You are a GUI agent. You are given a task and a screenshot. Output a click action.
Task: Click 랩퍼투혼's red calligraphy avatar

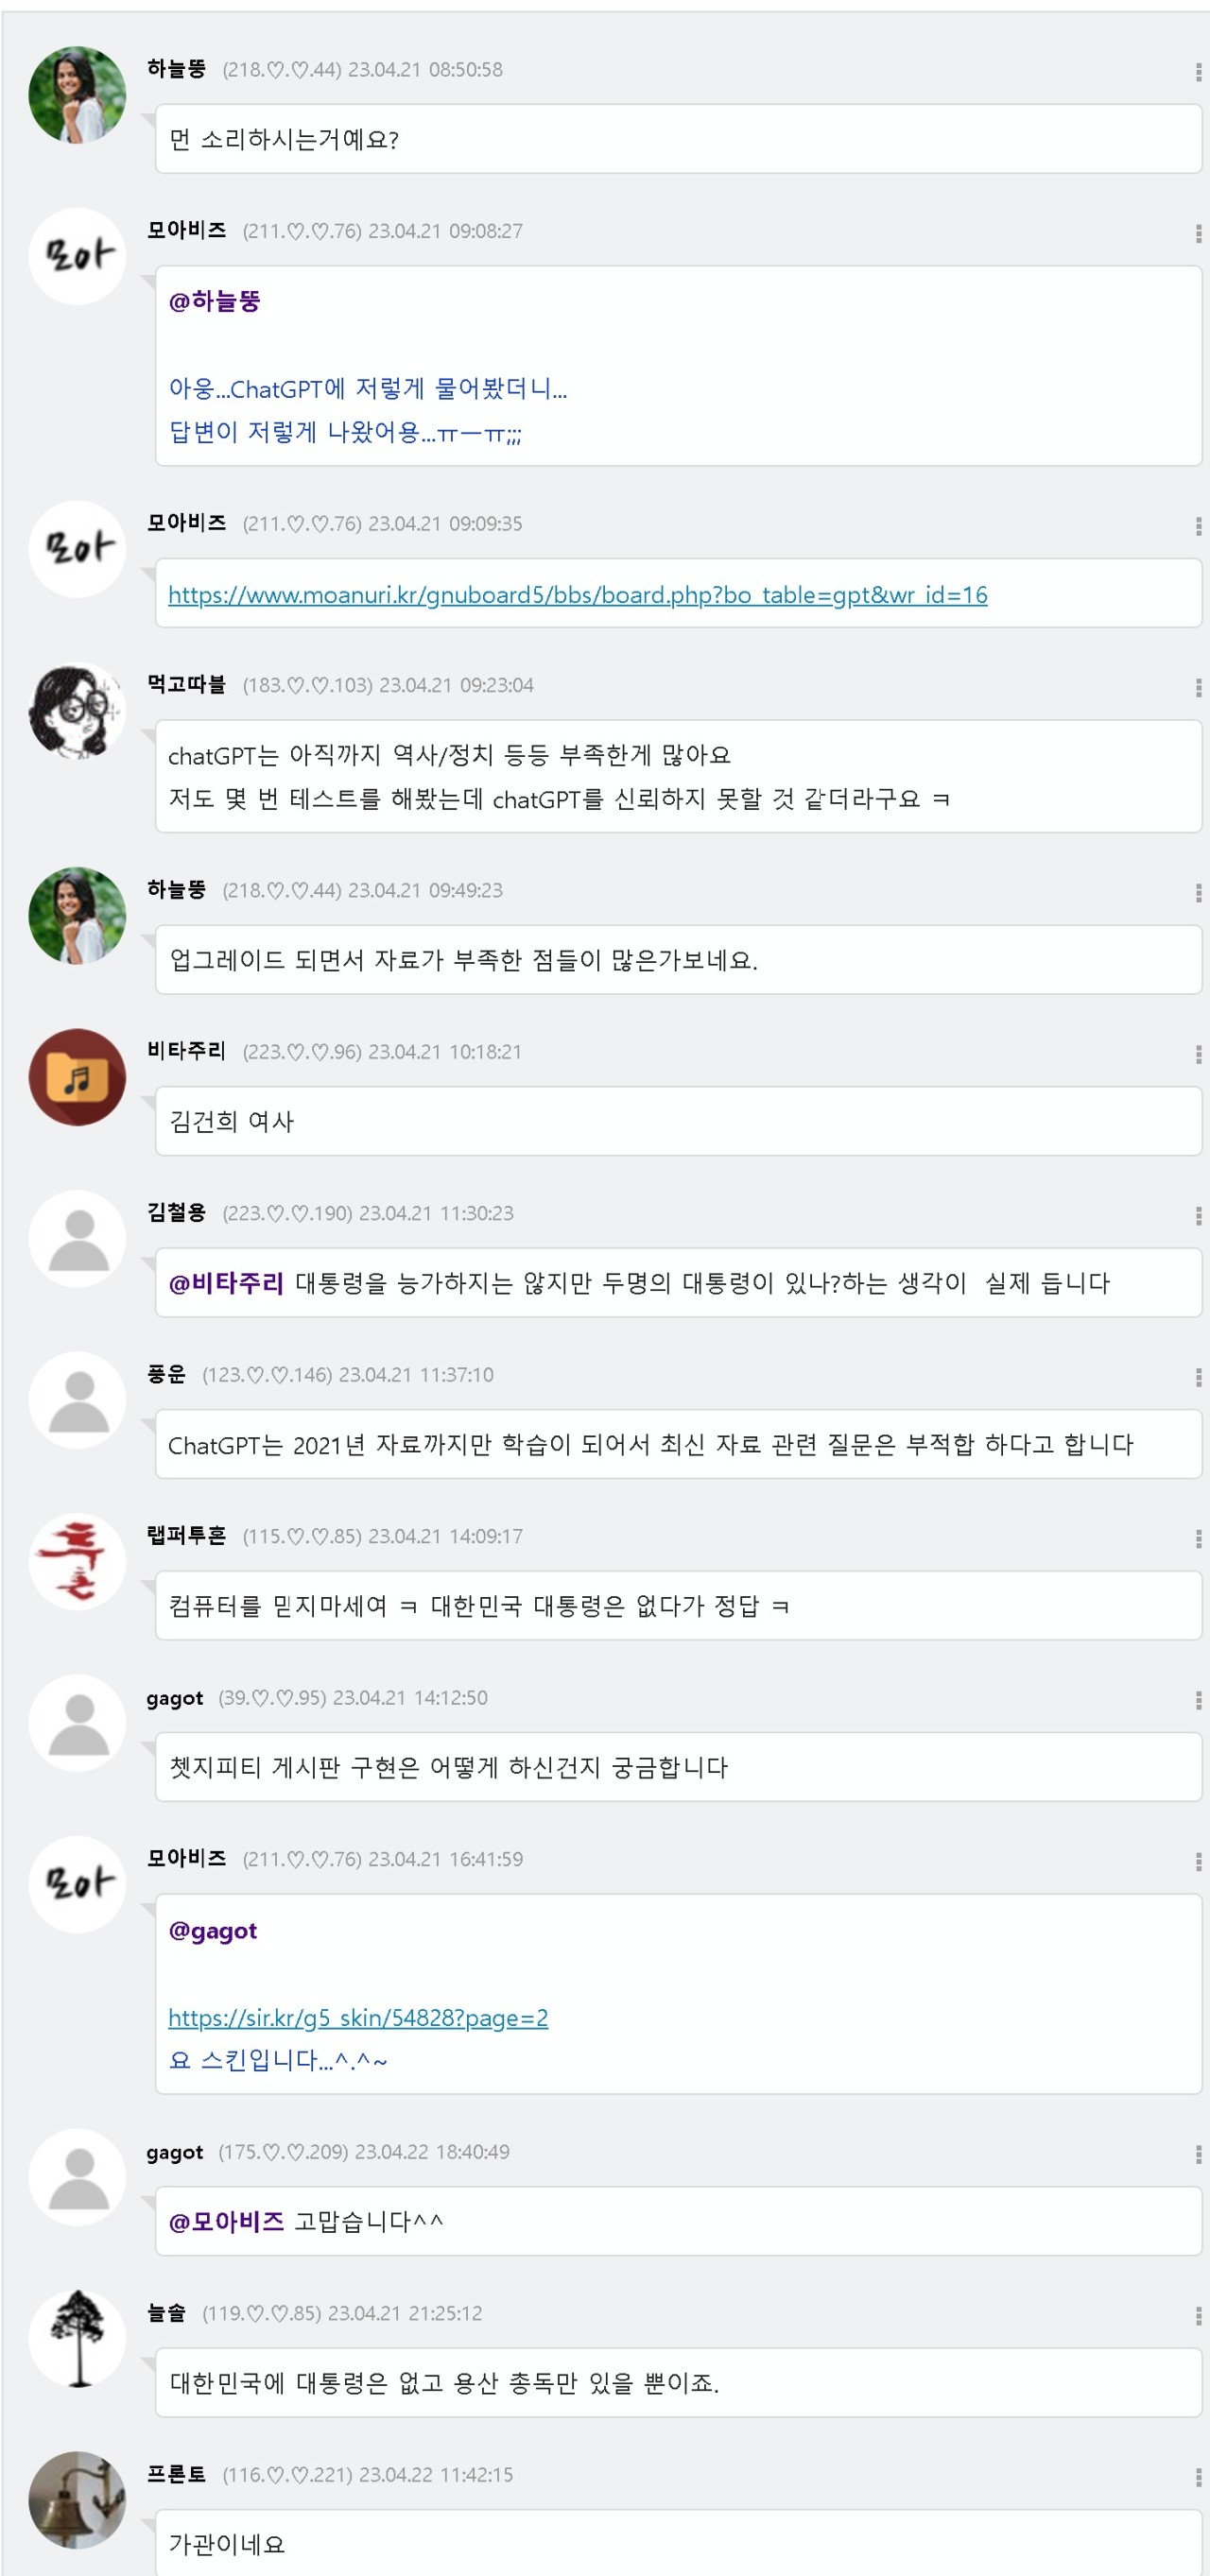[77, 1561]
